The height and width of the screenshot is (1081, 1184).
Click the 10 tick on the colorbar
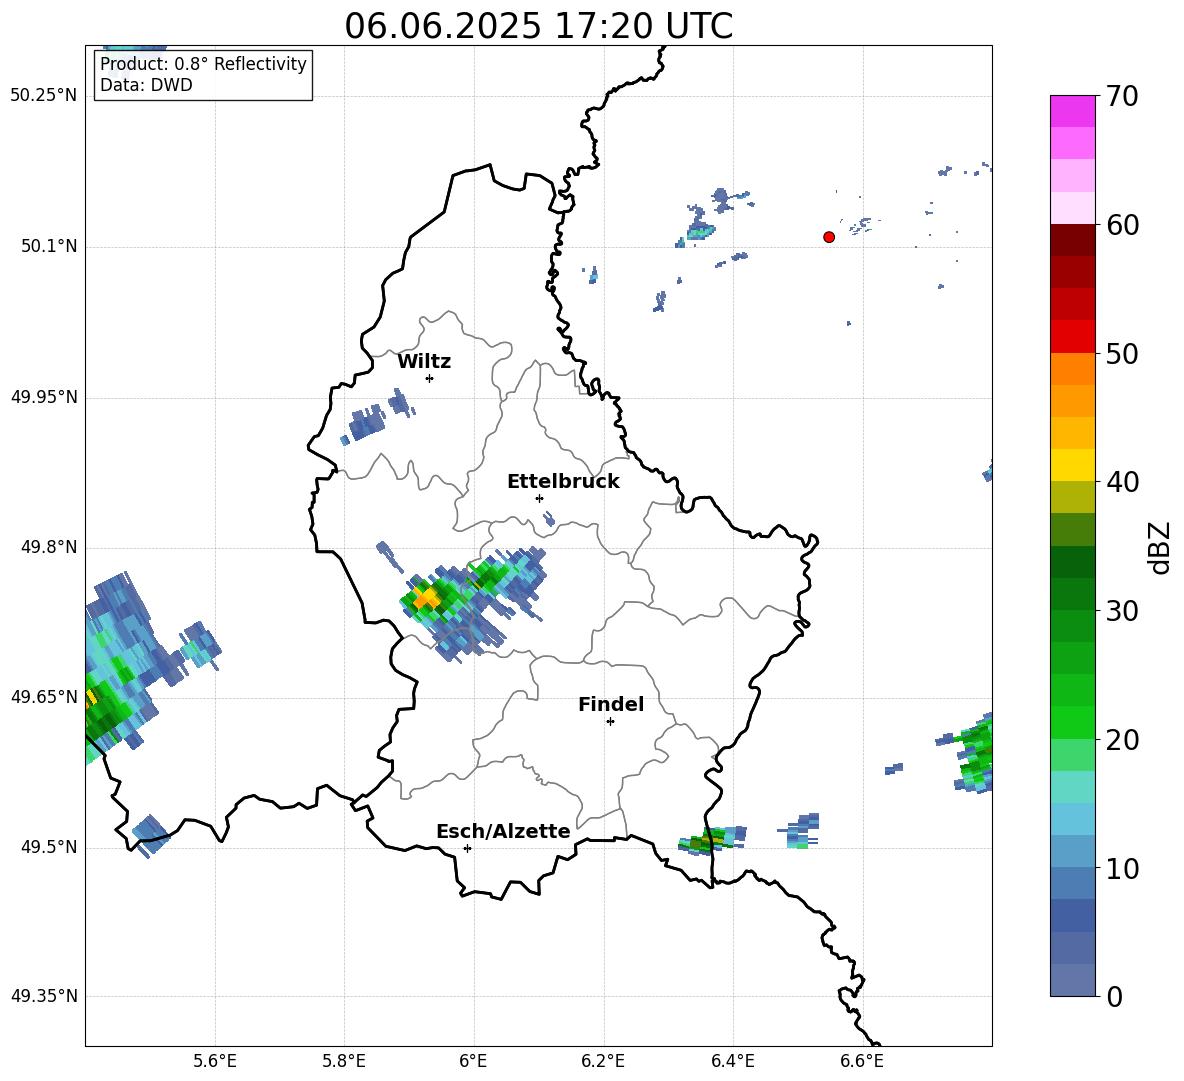[x=1121, y=868]
